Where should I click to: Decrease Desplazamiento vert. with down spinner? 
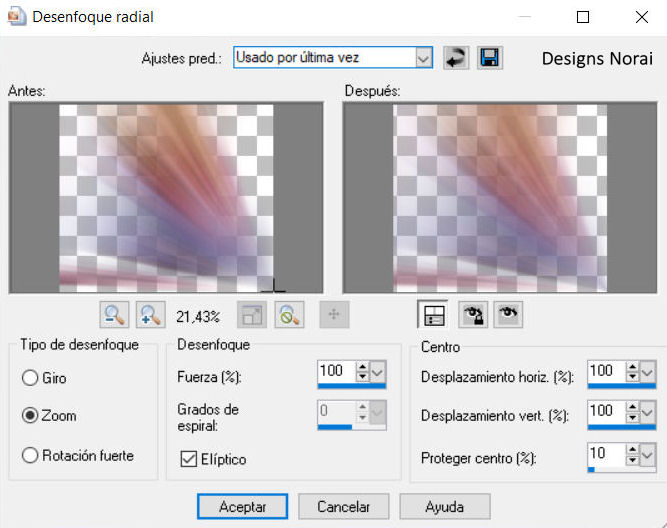coord(633,418)
